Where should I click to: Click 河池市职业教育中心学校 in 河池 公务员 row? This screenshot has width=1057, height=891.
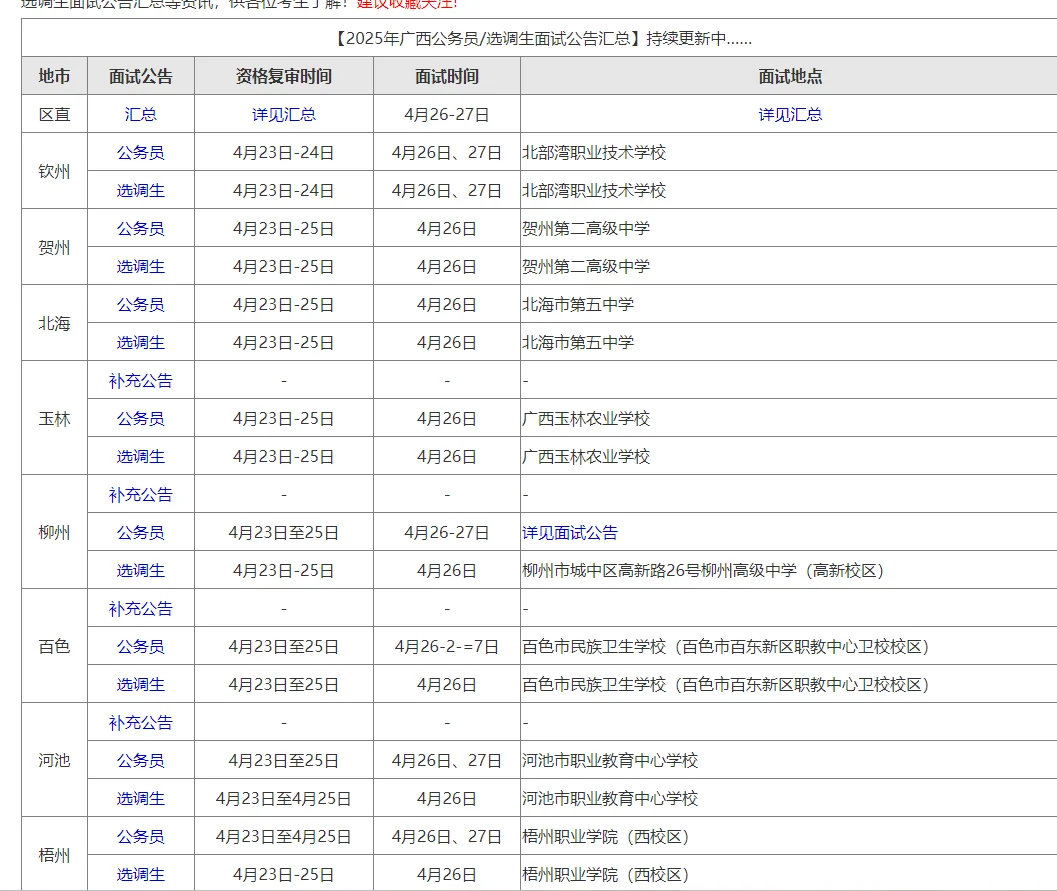610,760
